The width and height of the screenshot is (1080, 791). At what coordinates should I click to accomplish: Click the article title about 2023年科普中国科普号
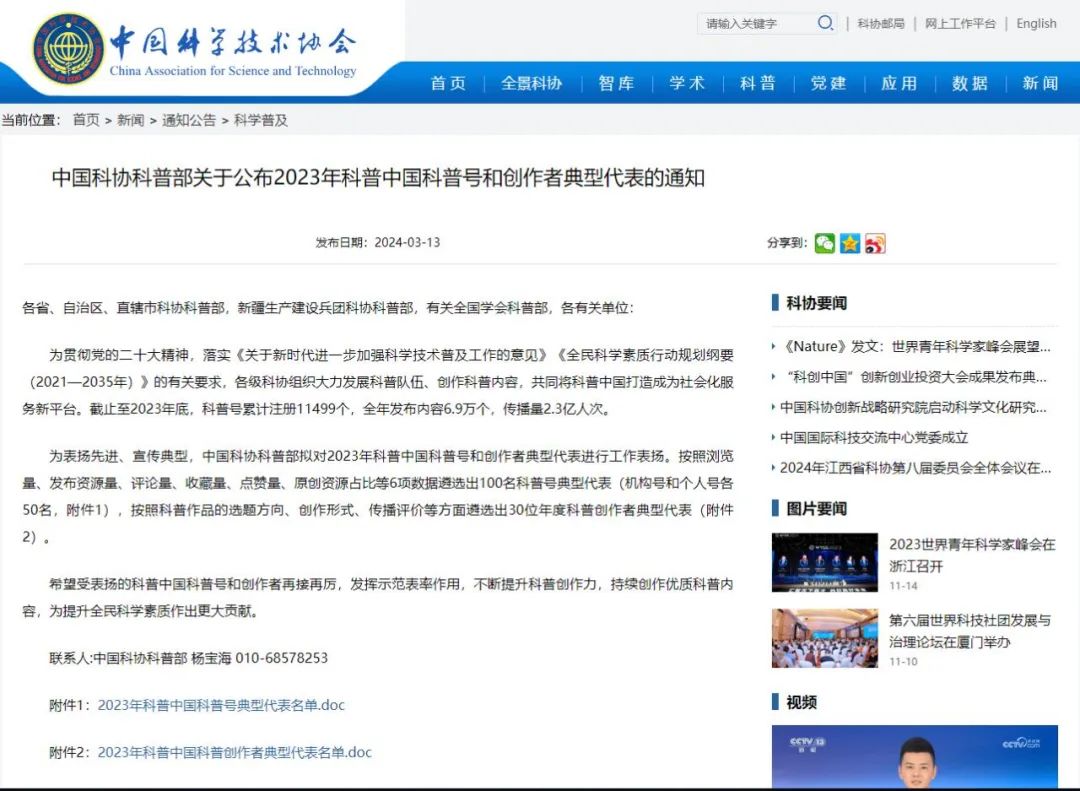click(x=378, y=178)
